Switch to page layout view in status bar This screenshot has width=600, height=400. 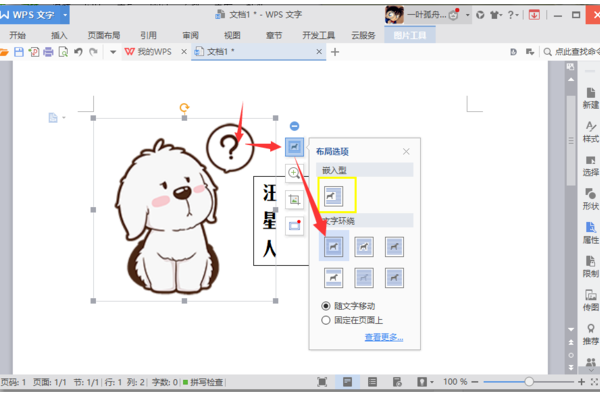(347, 382)
